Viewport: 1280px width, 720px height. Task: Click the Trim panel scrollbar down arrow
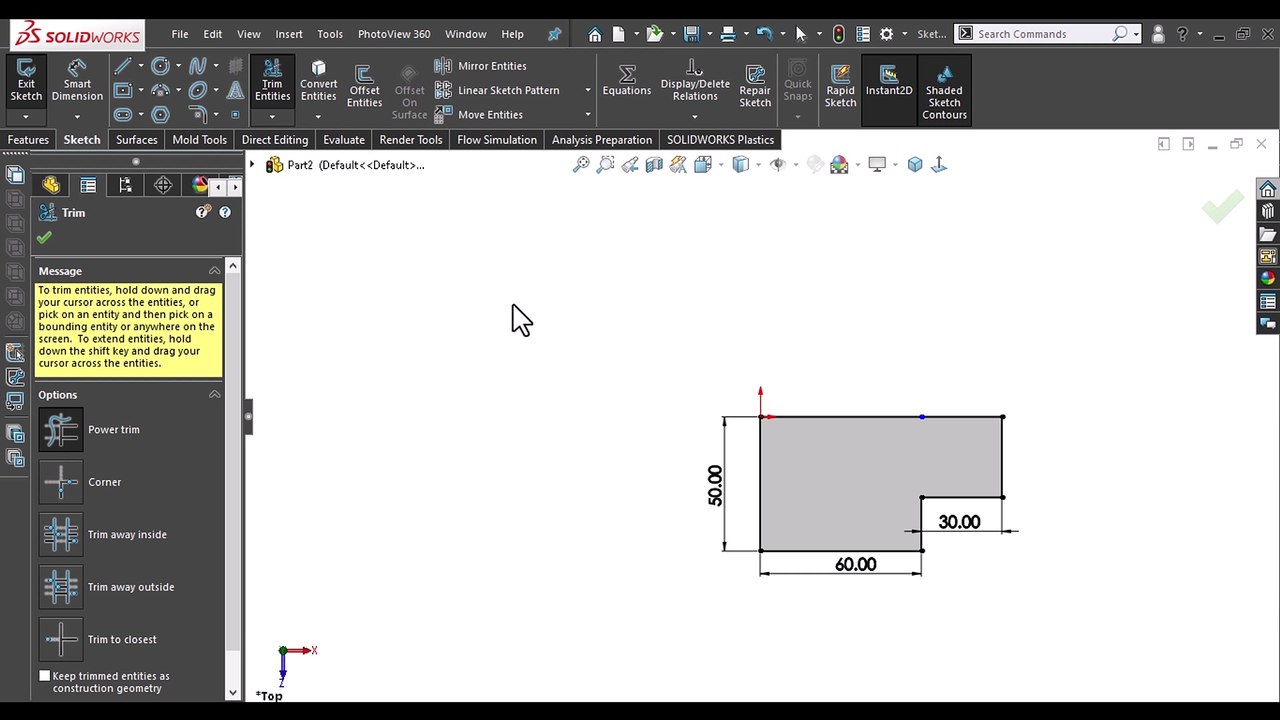pos(233,692)
